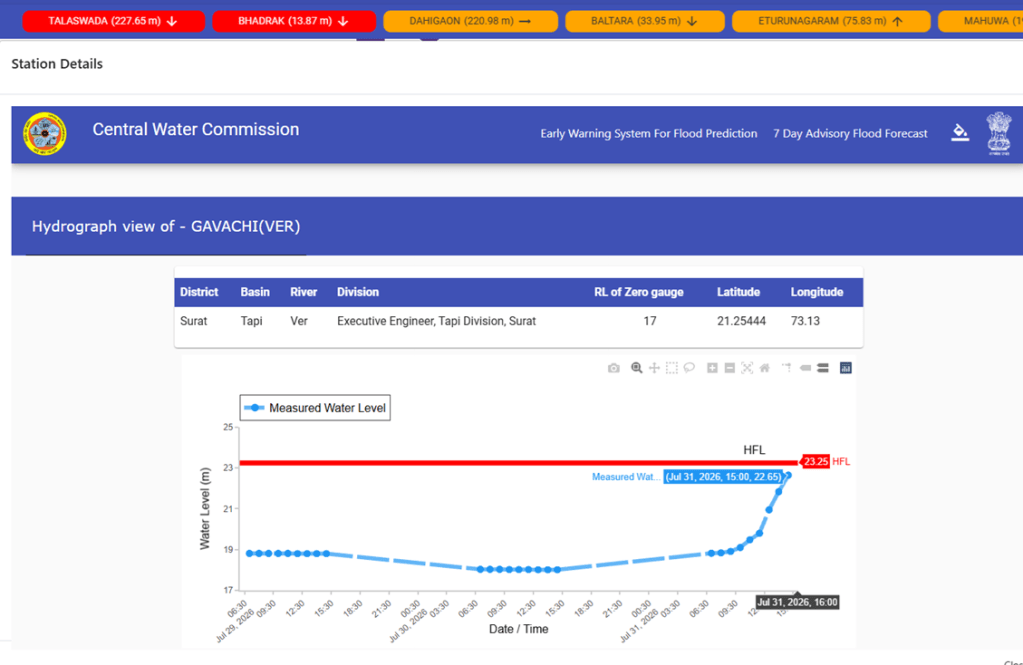The height and width of the screenshot is (665, 1023).
Task: Click the Zoom out minus icon
Action: tap(729, 368)
